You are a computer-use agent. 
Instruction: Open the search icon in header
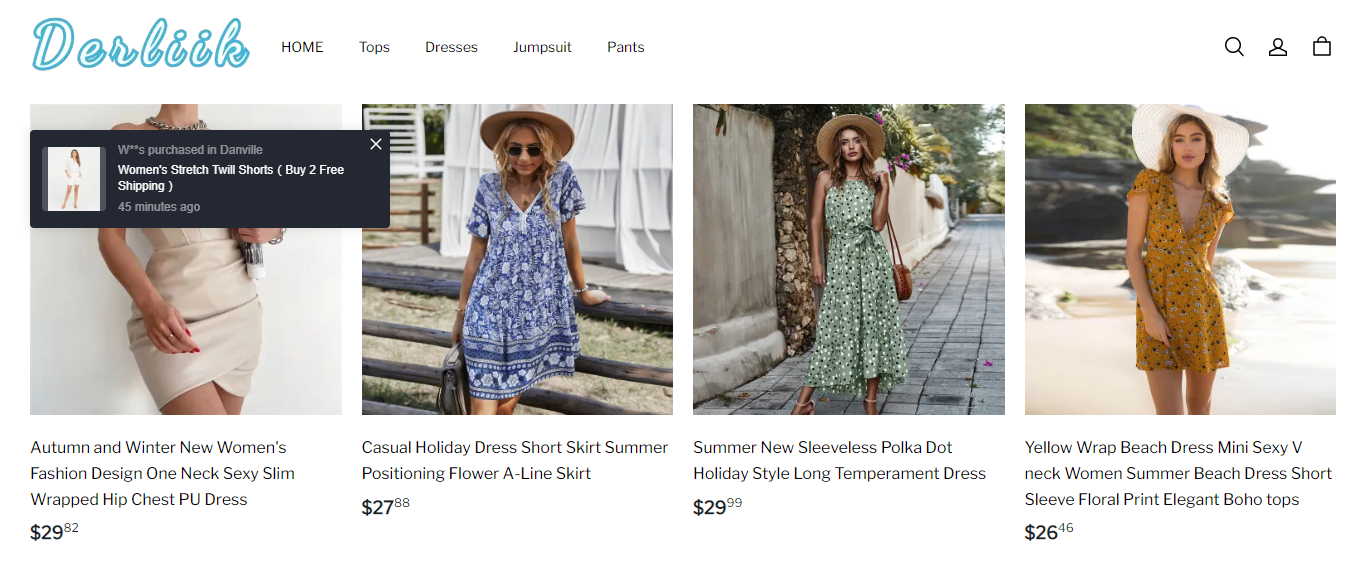coord(1234,47)
